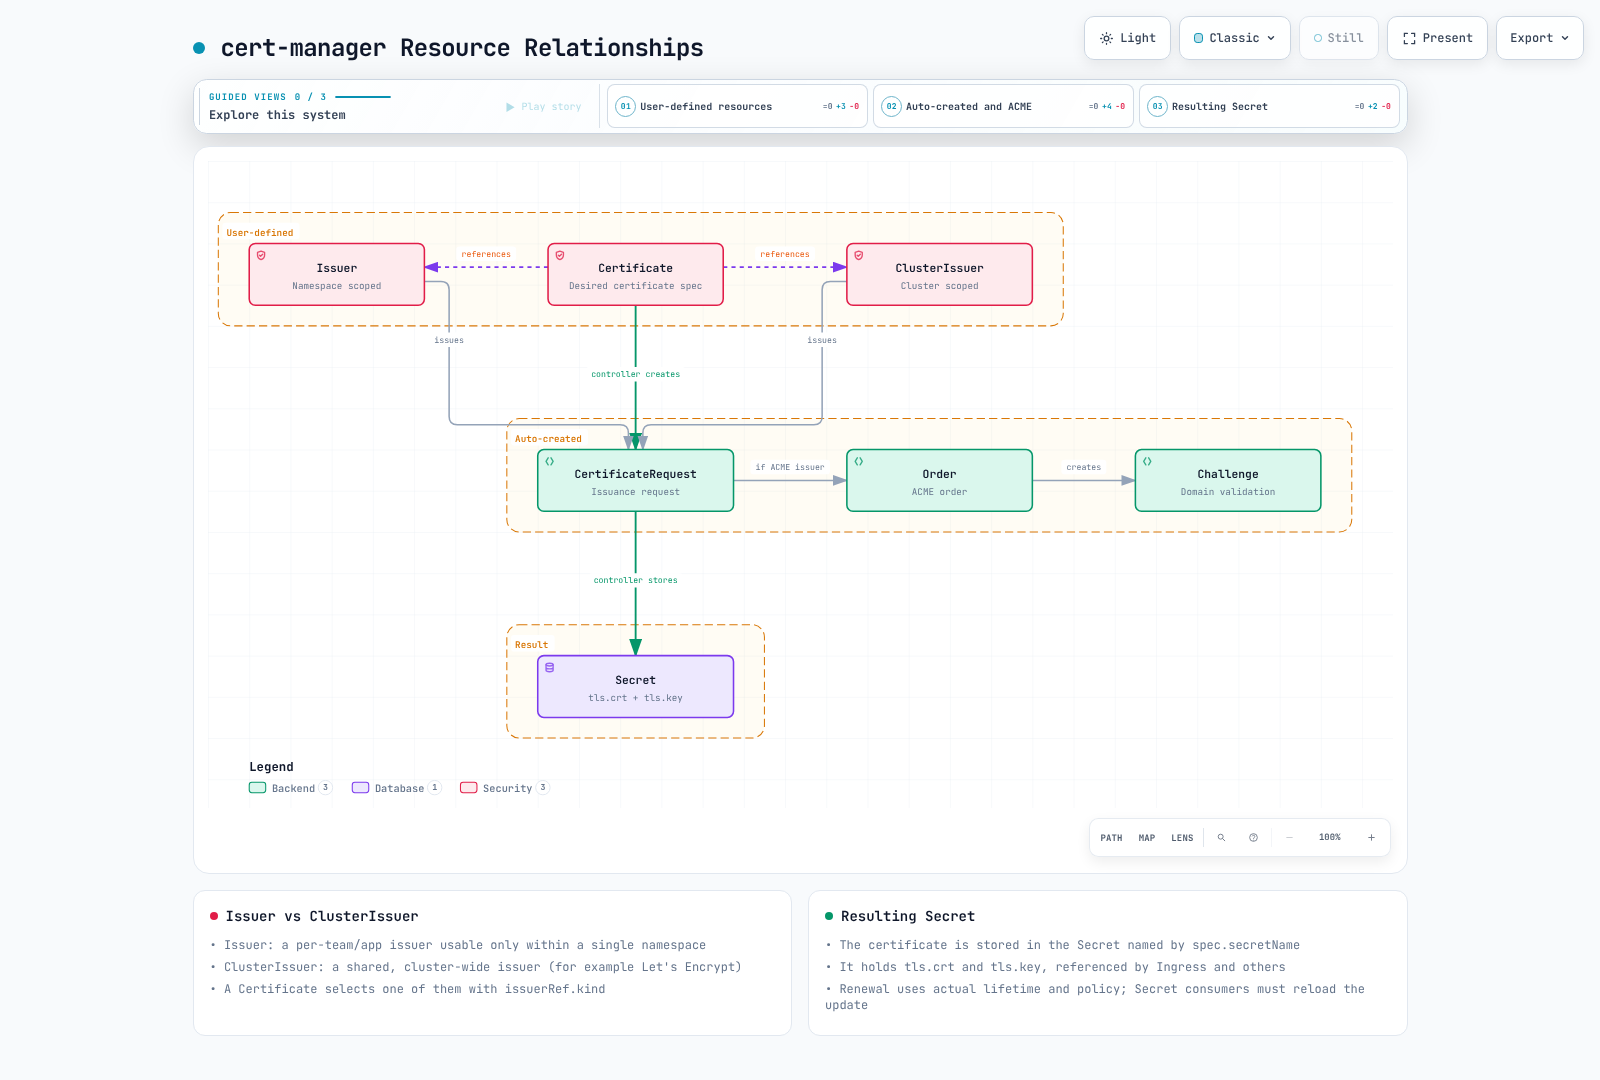Select the Secret node
Viewport: 1600px width, 1080px height.
click(x=636, y=687)
